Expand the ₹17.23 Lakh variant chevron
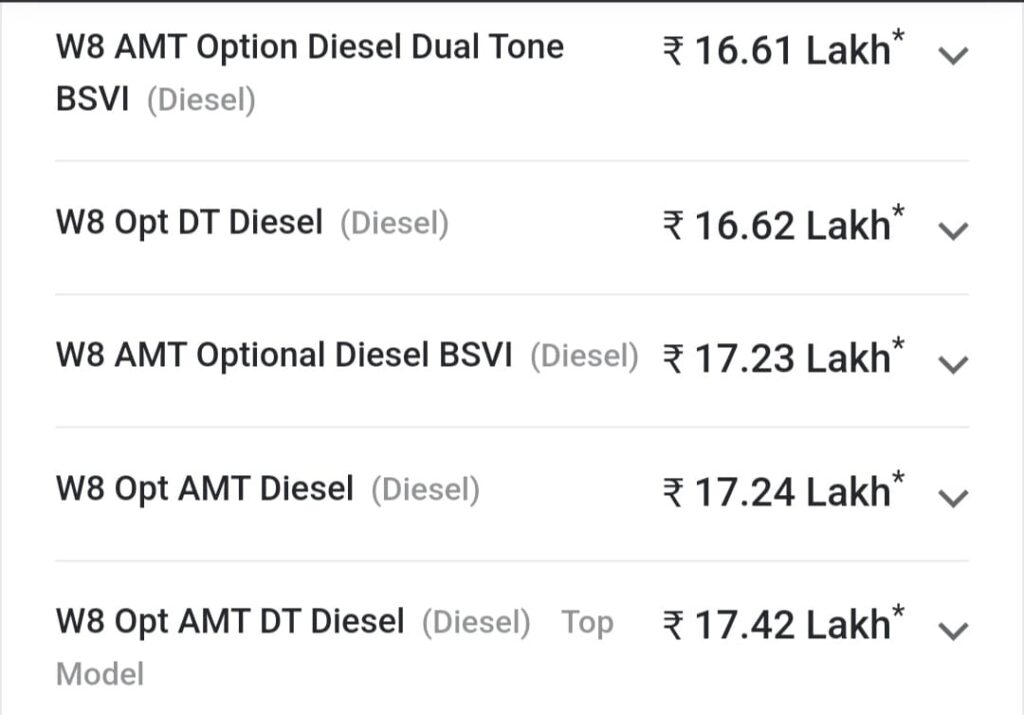Viewport: 1024px width, 715px height. (954, 364)
